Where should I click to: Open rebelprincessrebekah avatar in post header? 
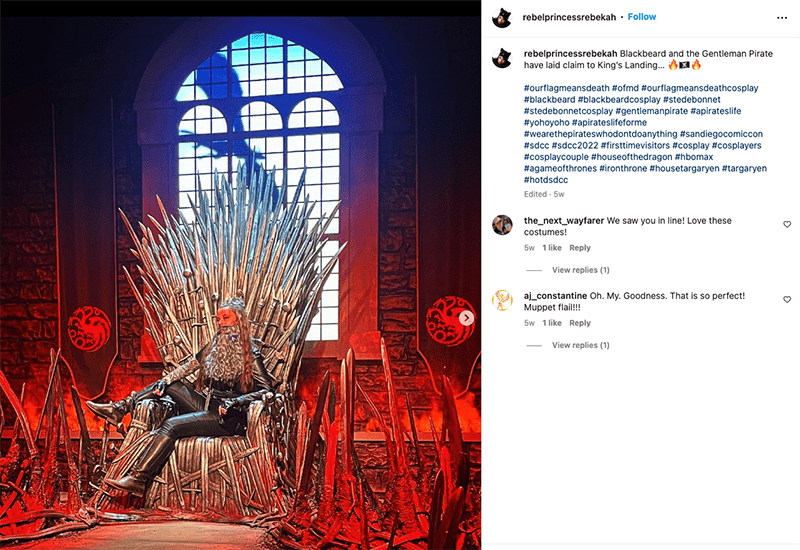coord(502,18)
